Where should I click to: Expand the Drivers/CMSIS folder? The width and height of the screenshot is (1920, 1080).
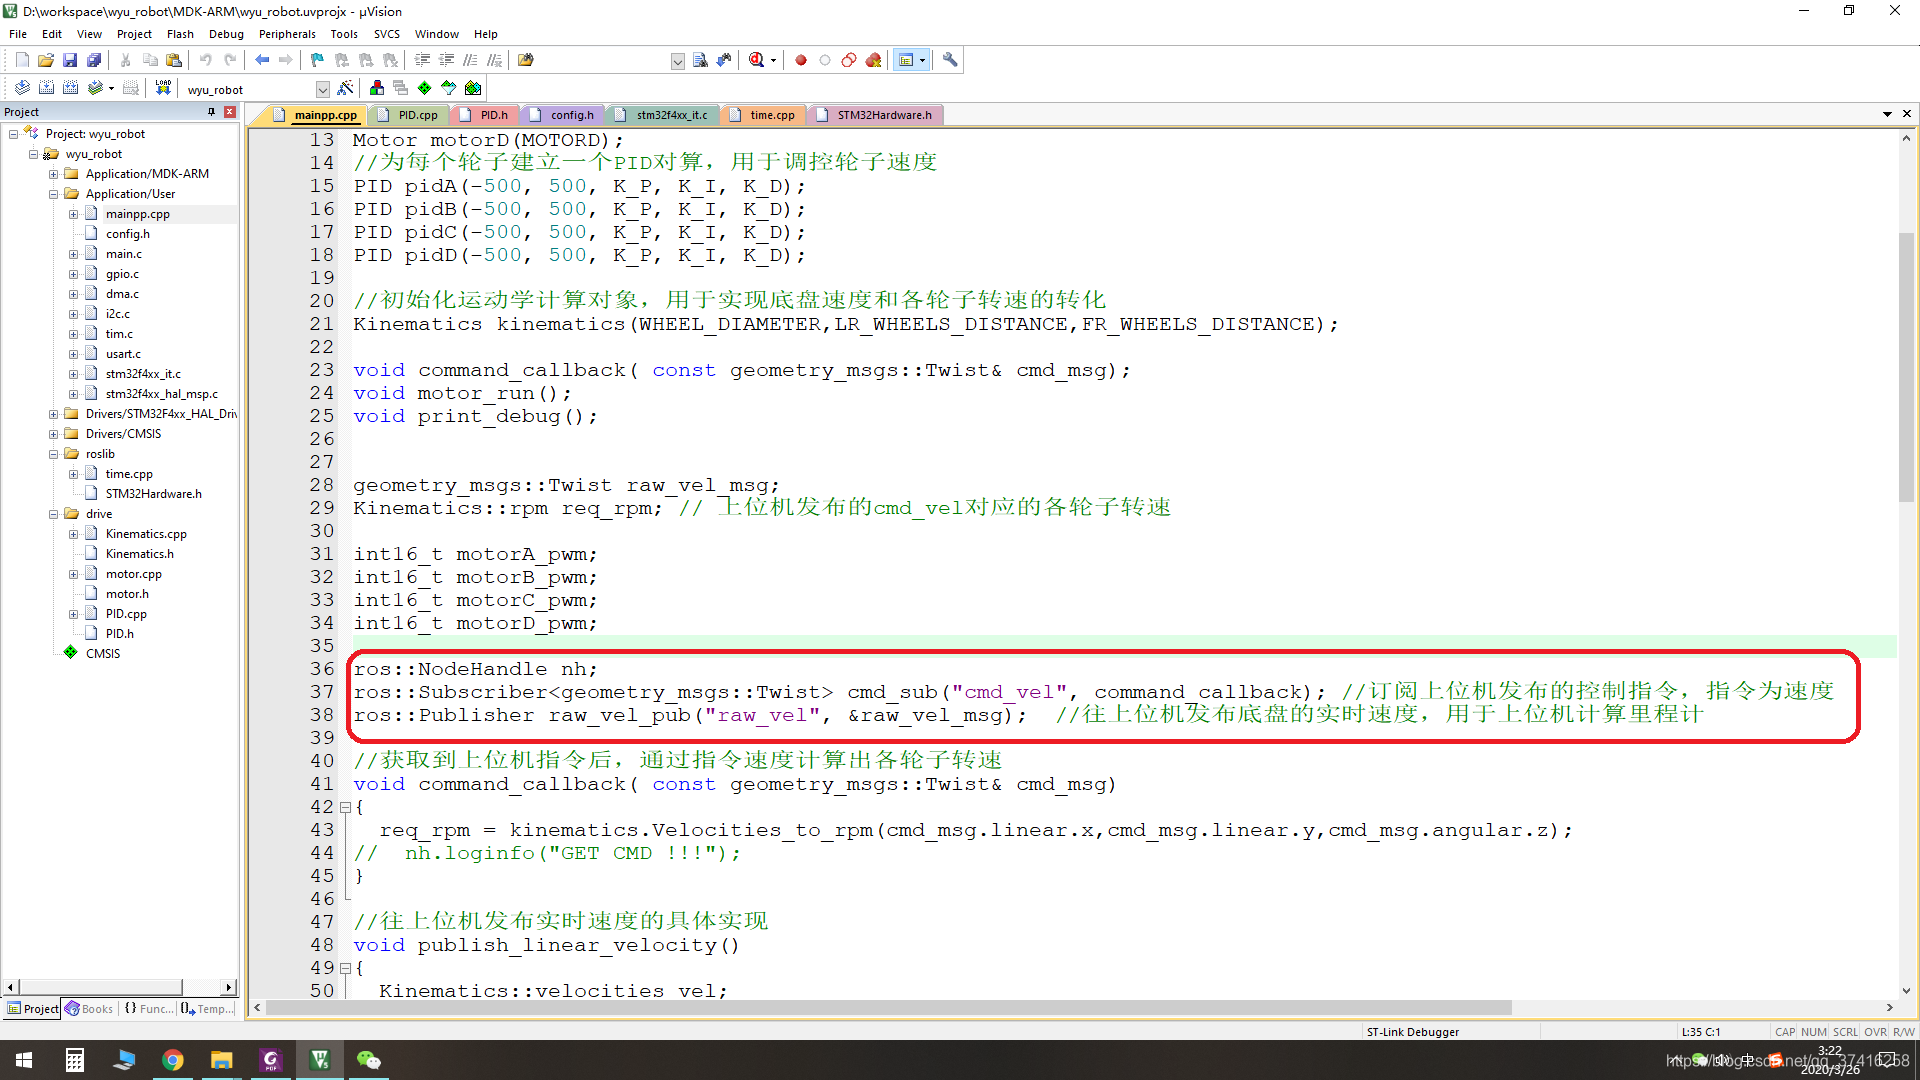(x=54, y=434)
